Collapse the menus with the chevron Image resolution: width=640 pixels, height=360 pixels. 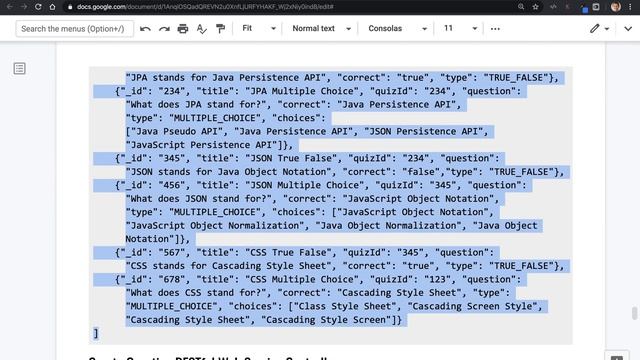(628, 29)
